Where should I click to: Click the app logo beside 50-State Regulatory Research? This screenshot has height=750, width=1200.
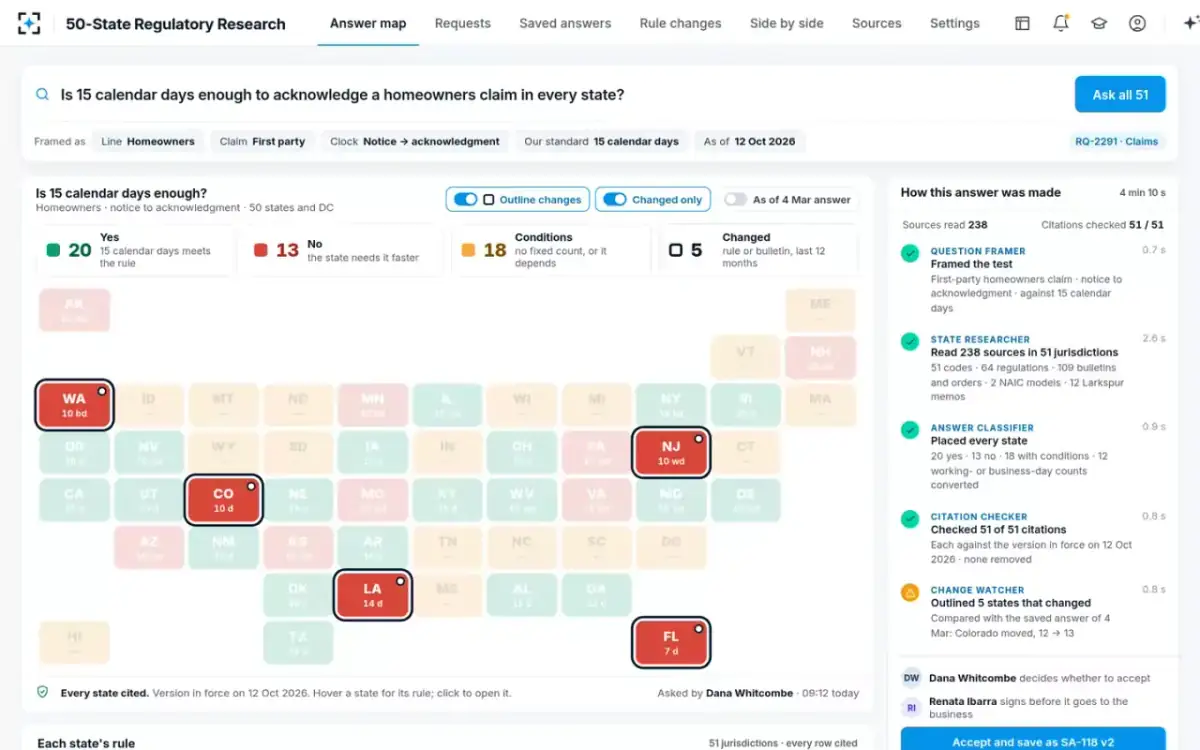30,23
